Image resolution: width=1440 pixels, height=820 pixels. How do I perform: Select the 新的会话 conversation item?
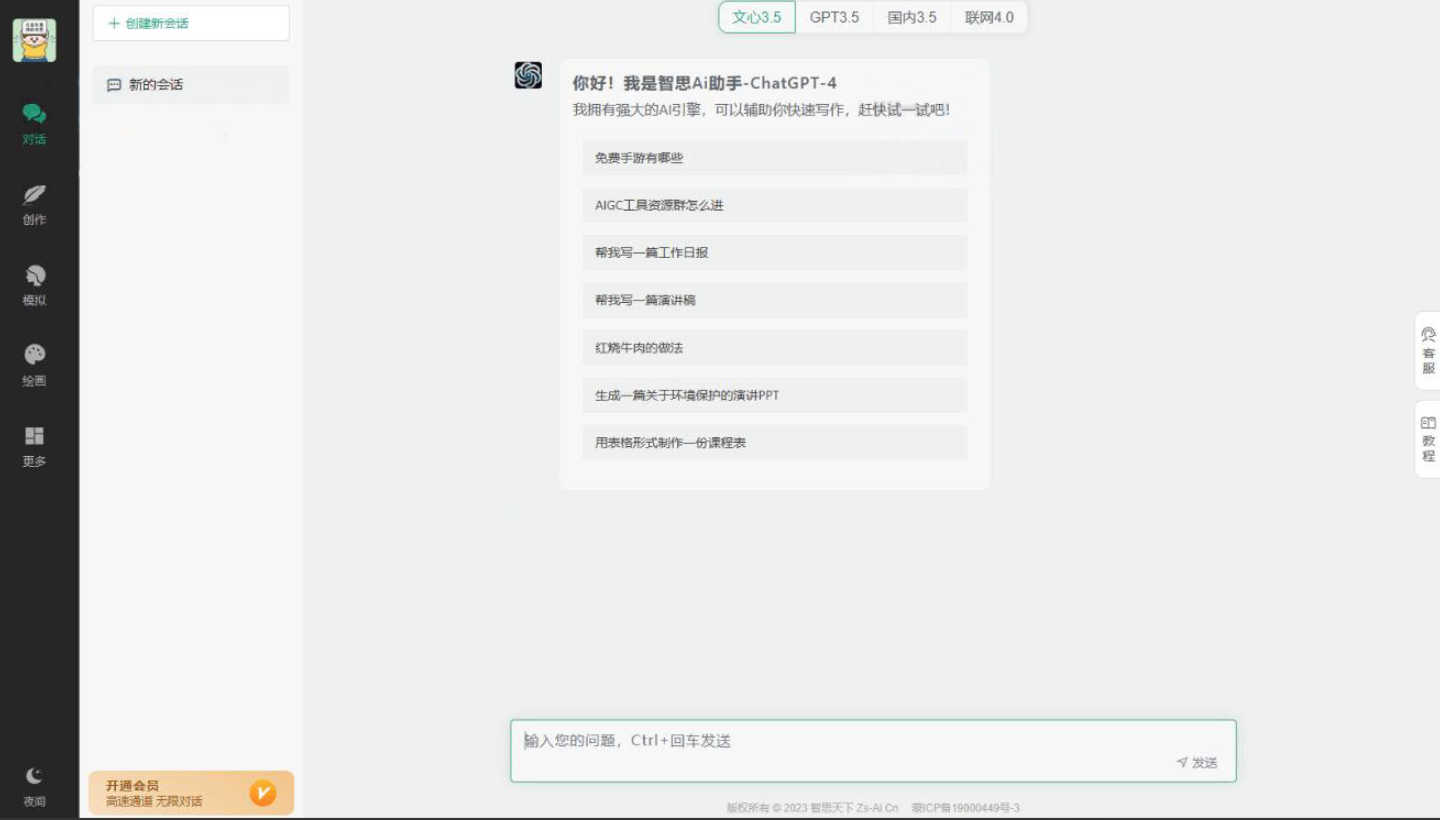coord(191,85)
